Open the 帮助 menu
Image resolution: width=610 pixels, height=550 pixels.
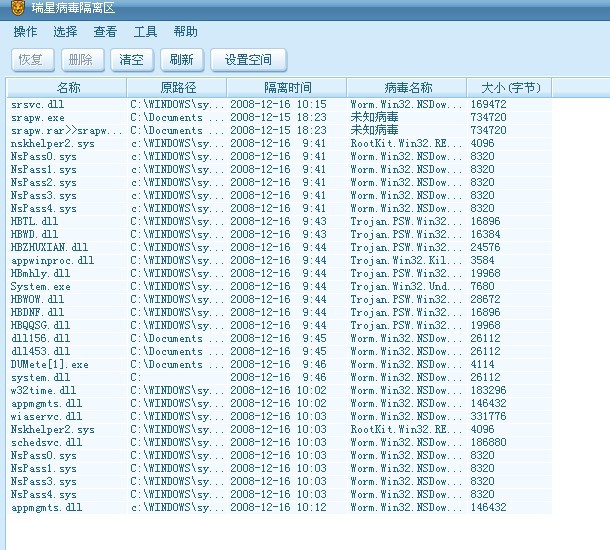pos(185,32)
